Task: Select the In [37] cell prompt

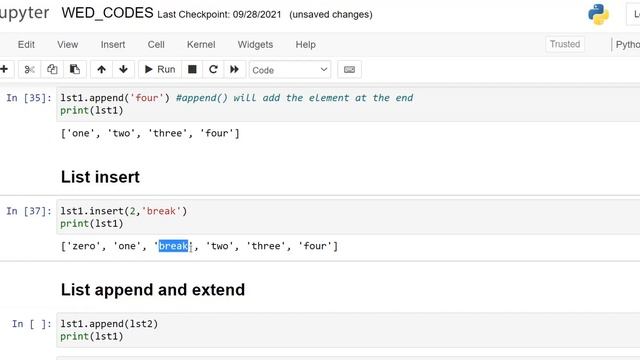Action: (29, 211)
